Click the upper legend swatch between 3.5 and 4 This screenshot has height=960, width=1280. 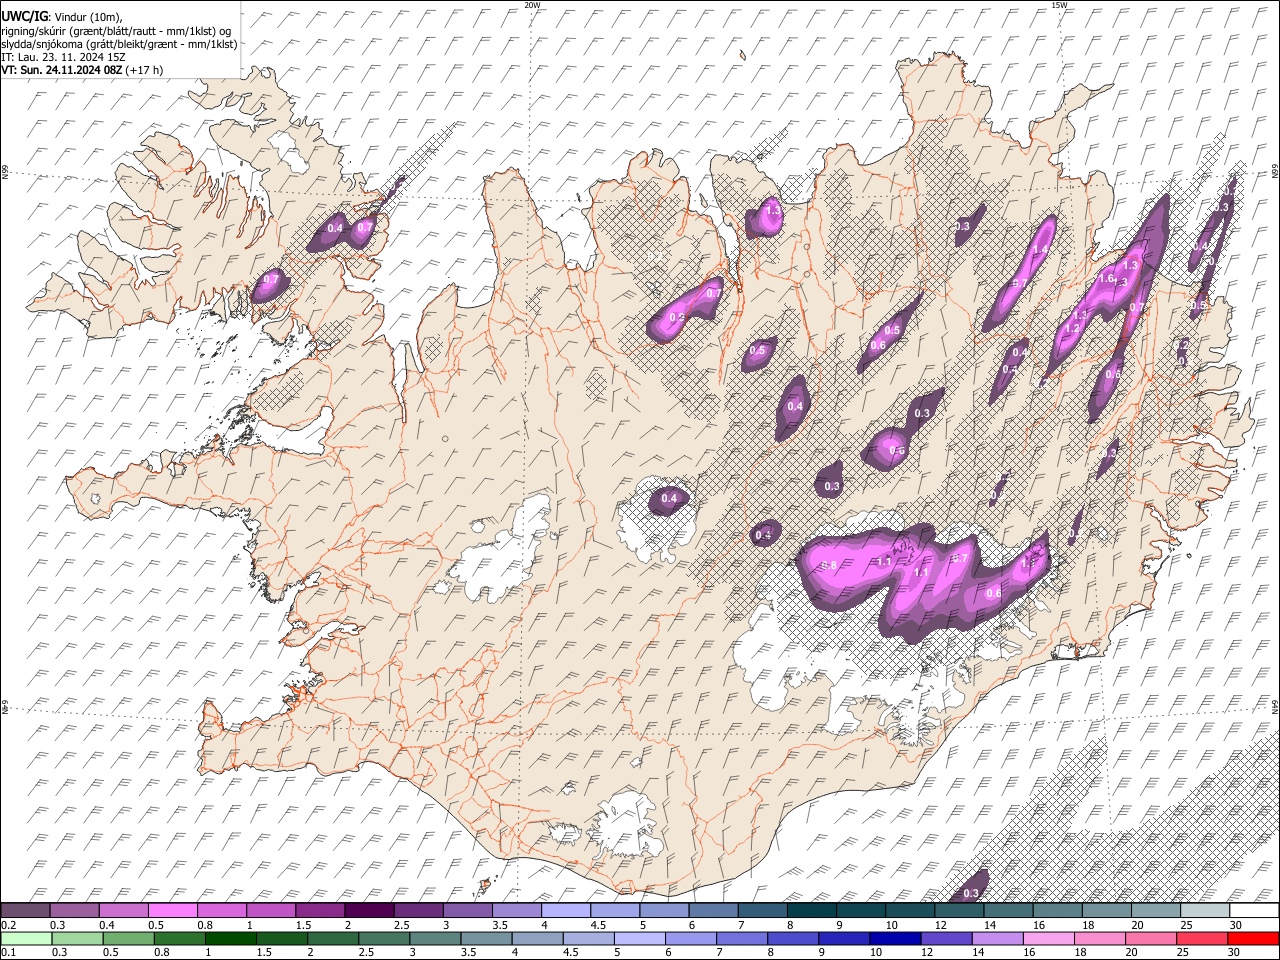tap(516, 910)
